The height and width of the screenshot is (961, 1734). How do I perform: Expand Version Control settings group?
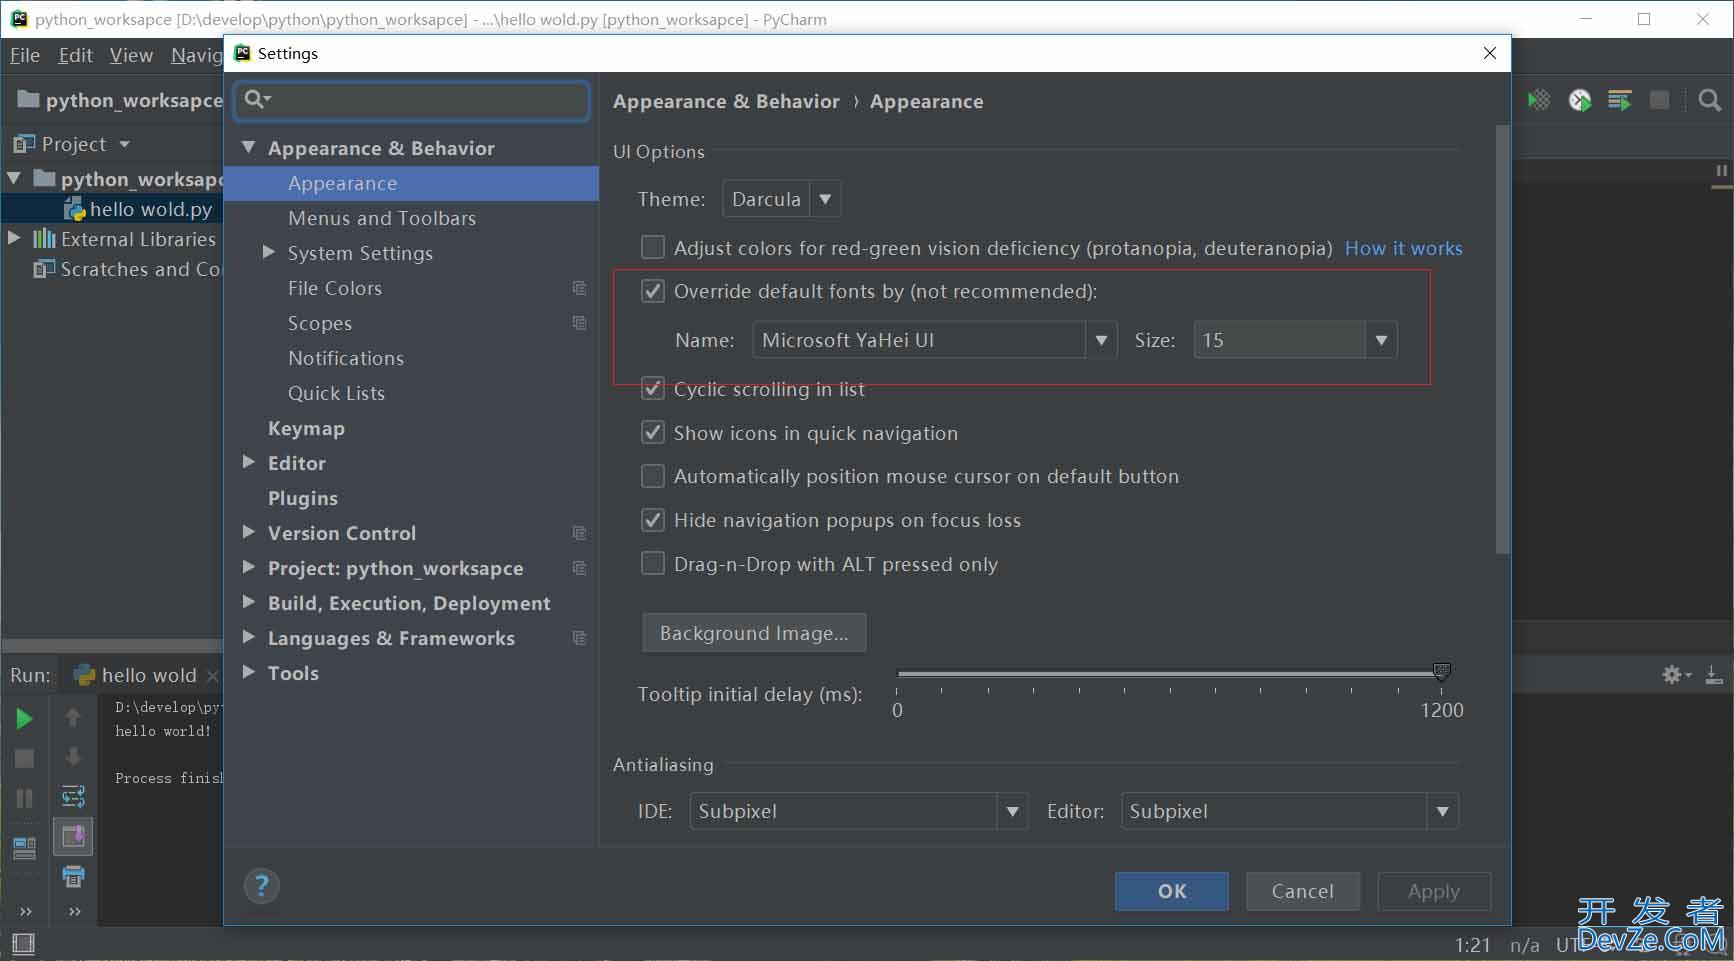pyautogui.click(x=249, y=532)
